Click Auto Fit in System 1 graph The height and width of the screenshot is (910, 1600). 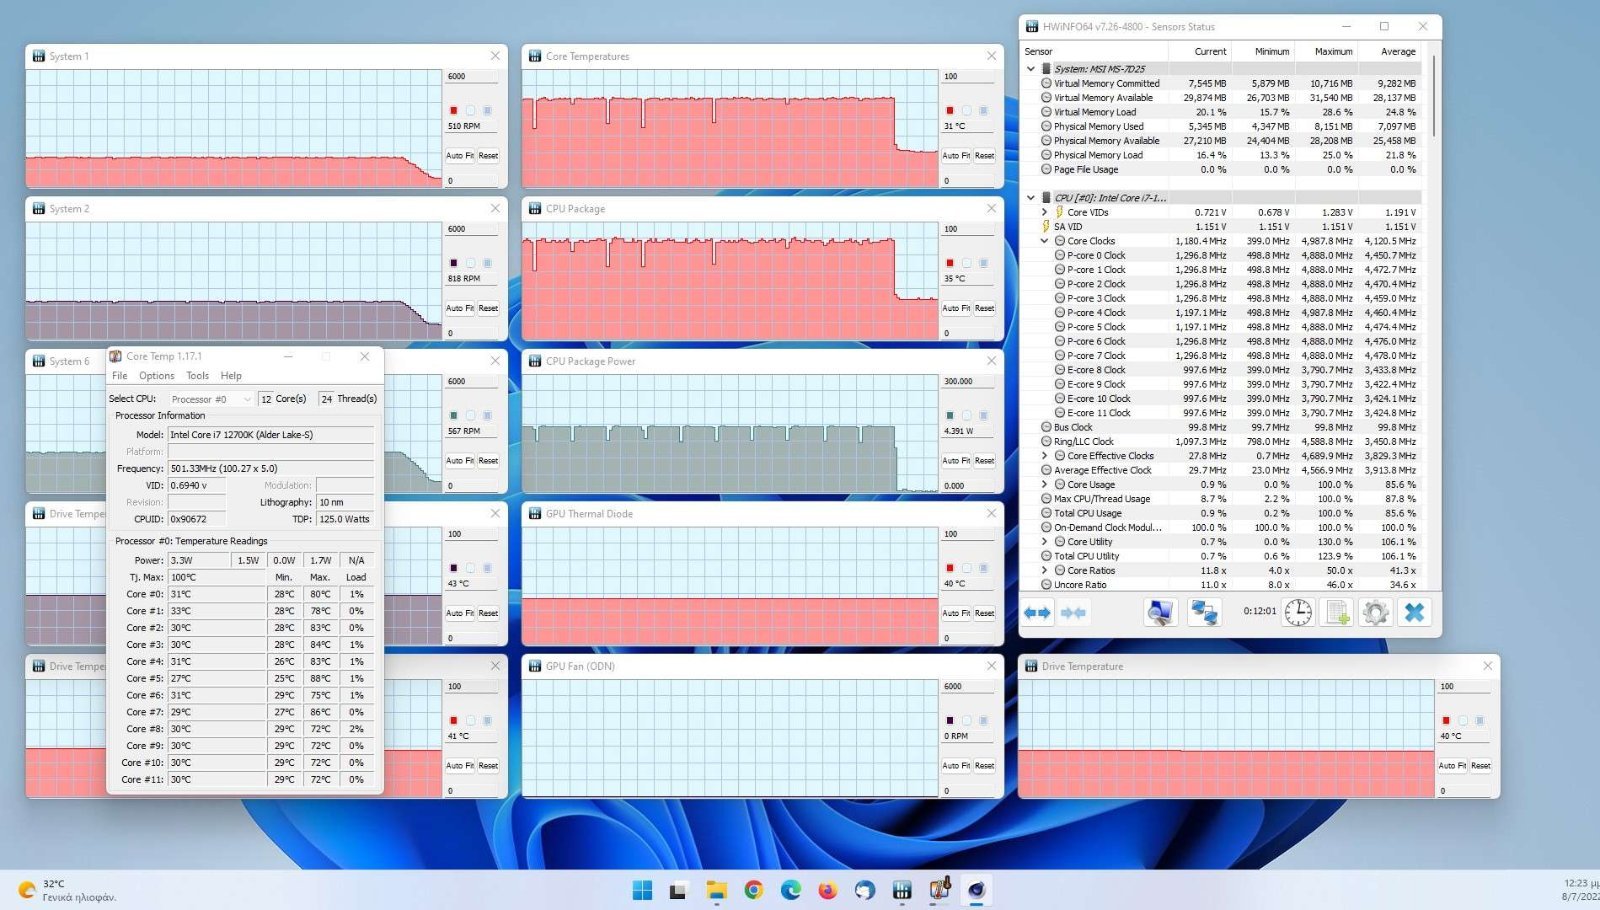point(460,156)
